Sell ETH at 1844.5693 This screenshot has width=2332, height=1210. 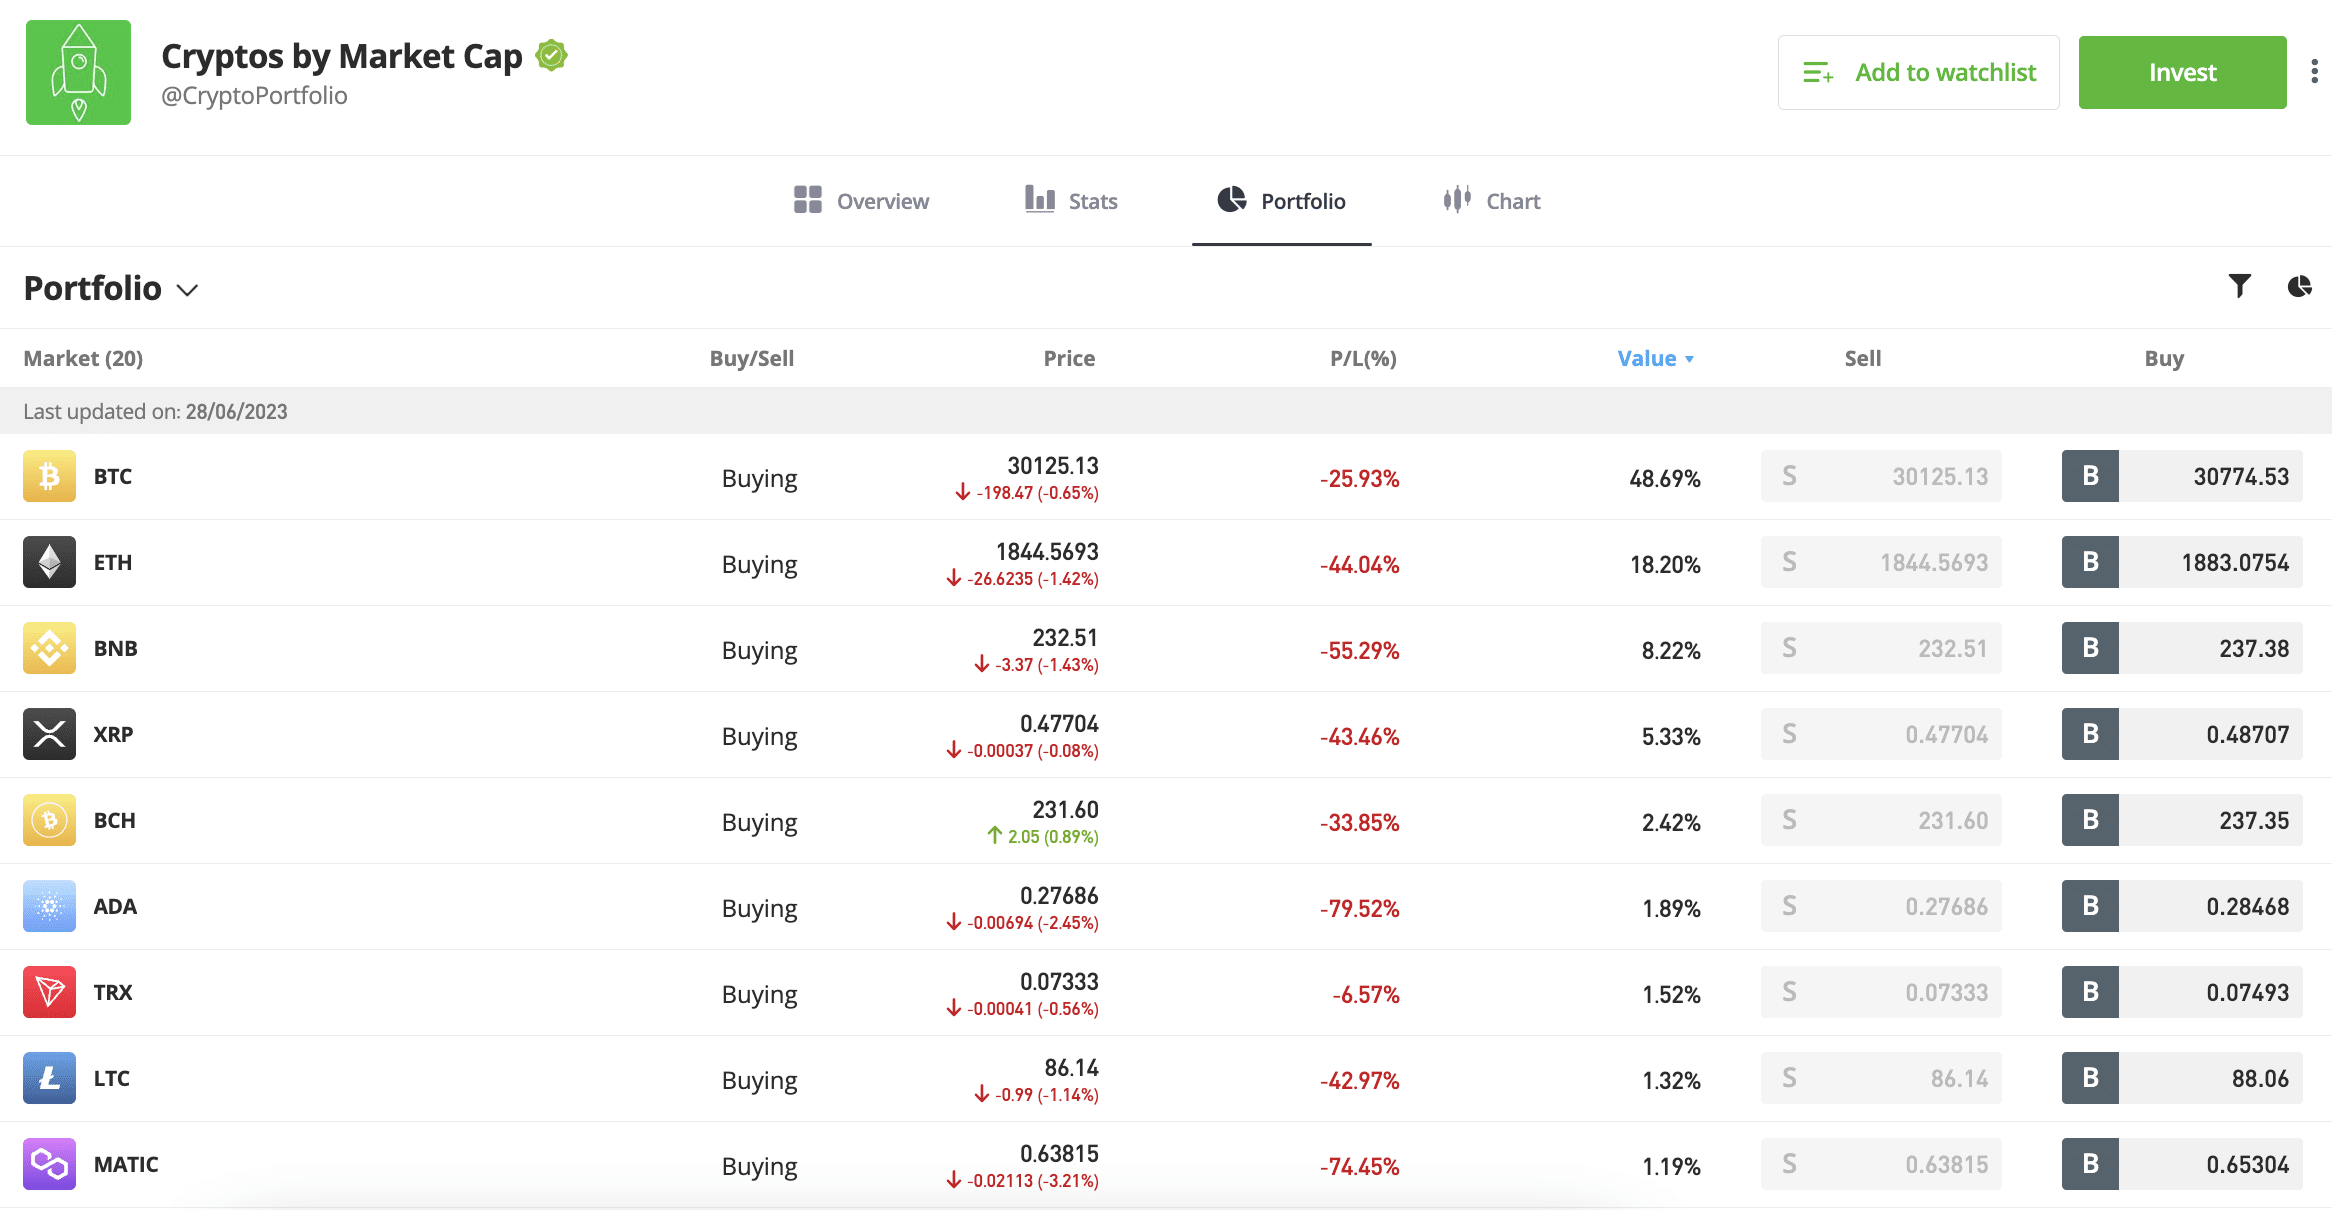(x=1881, y=562)
